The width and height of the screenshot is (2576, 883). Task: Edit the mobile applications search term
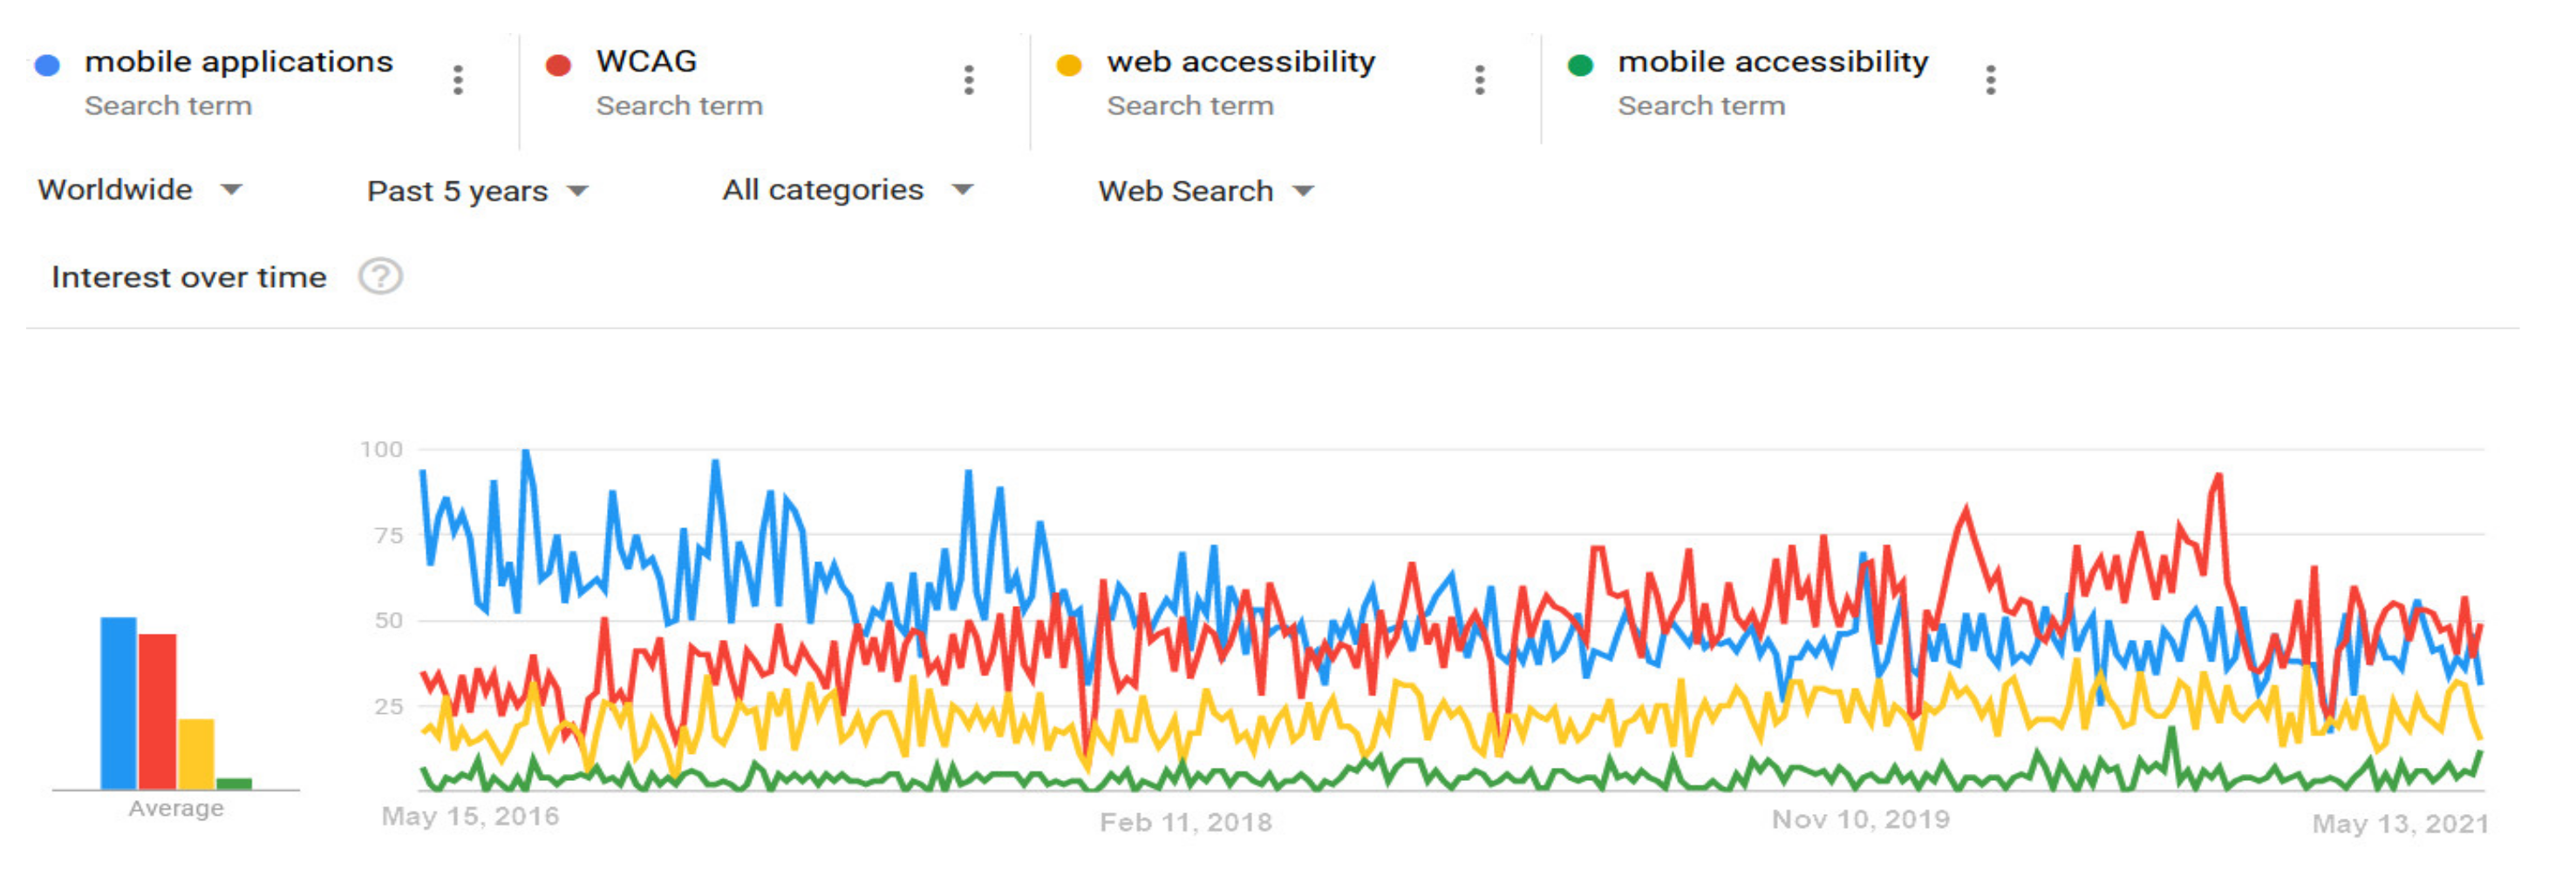[x=239, y=62]
